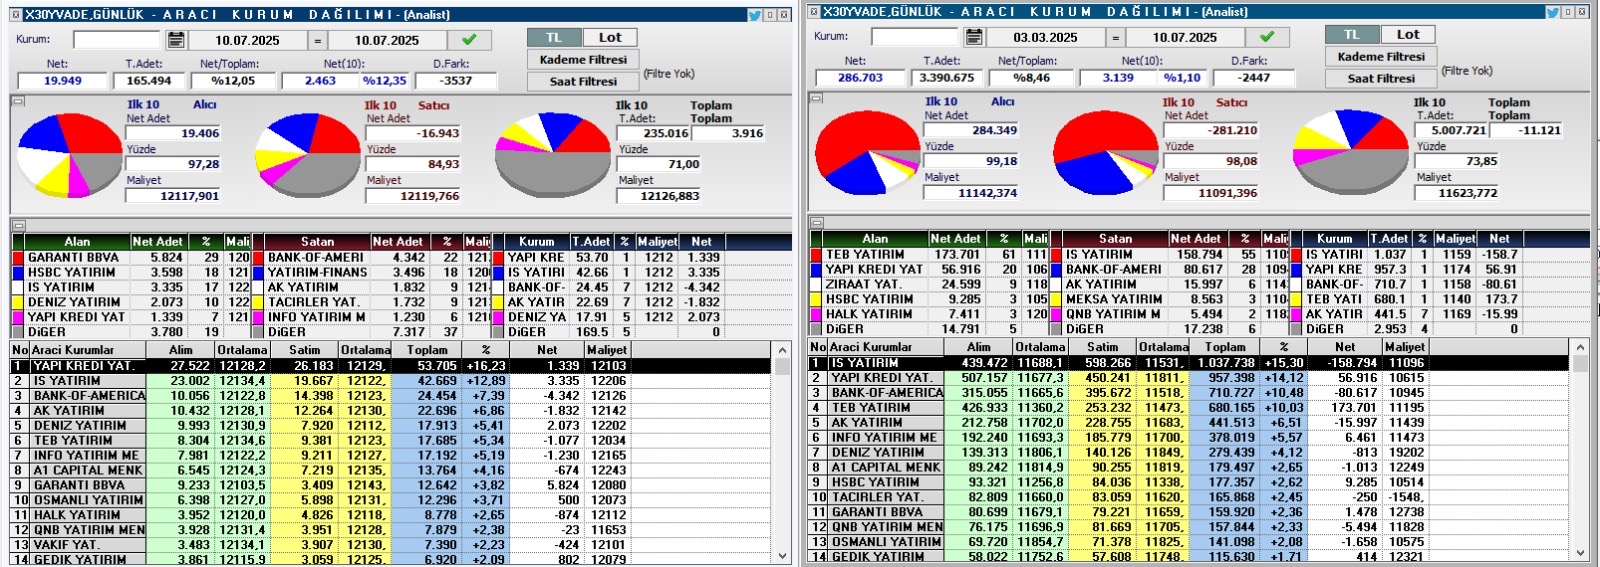Open Saat Filtresi in the left window
Screen dimensions: 1600x567
(x=583, y=81)
